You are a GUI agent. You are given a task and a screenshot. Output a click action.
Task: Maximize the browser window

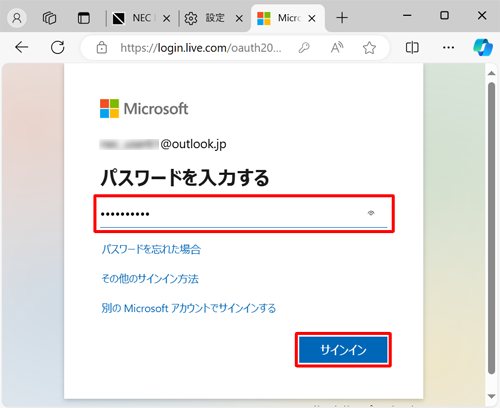coord(444,15)
